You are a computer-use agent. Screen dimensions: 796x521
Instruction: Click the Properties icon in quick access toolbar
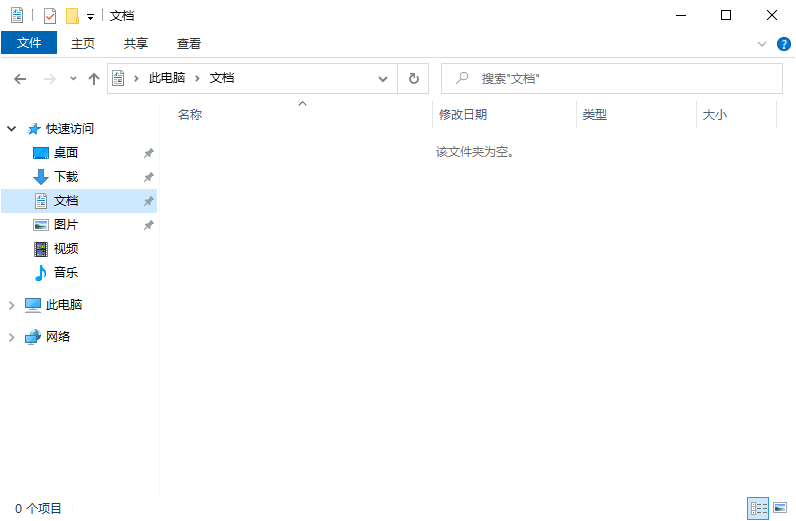click(50, 16)
